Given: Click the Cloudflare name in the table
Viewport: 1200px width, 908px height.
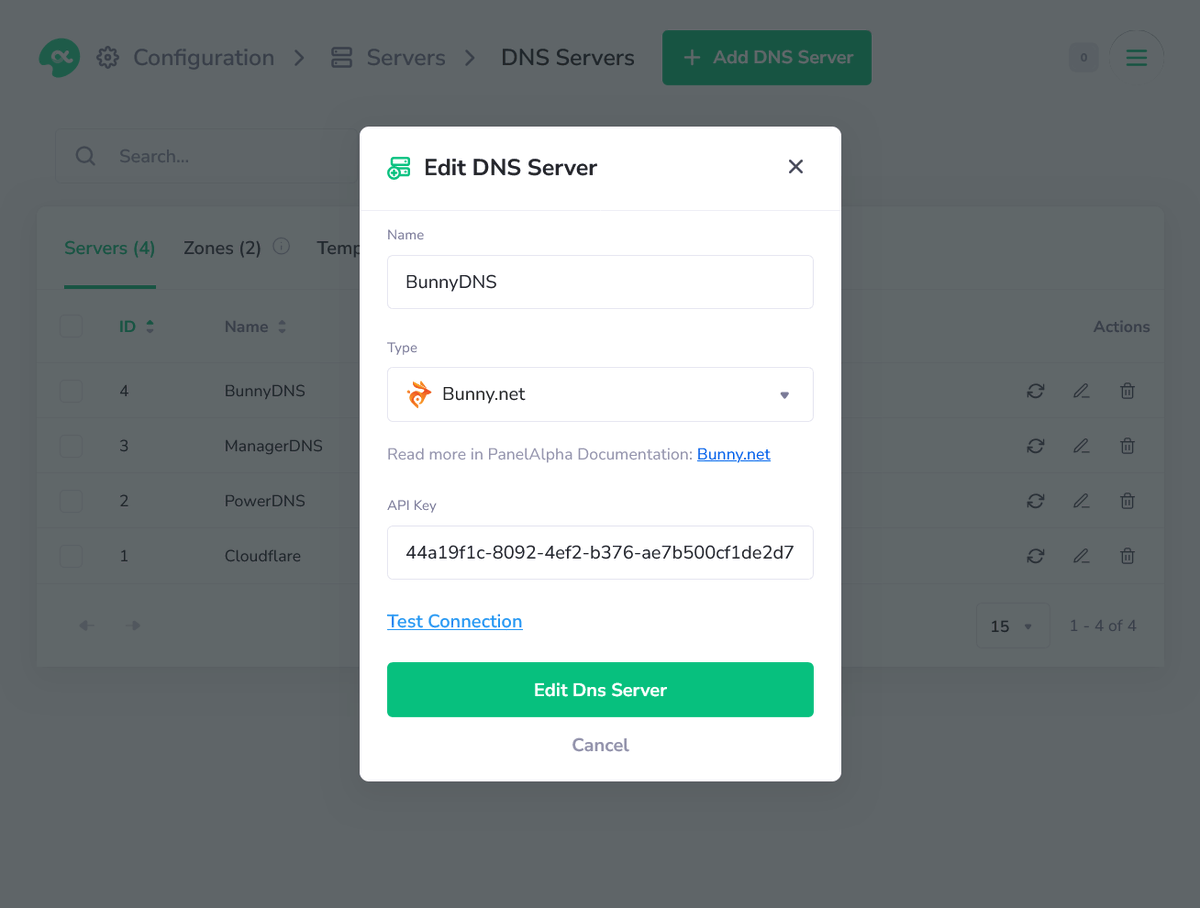Looking at the screenshot, I should pyautogui.click(x=263, y=556).
